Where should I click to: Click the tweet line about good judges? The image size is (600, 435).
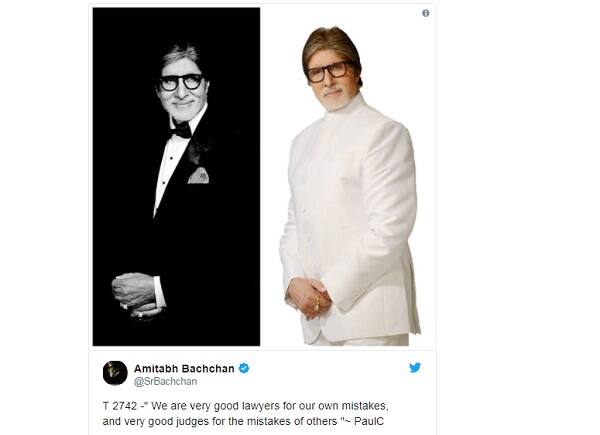coord(243,422)
